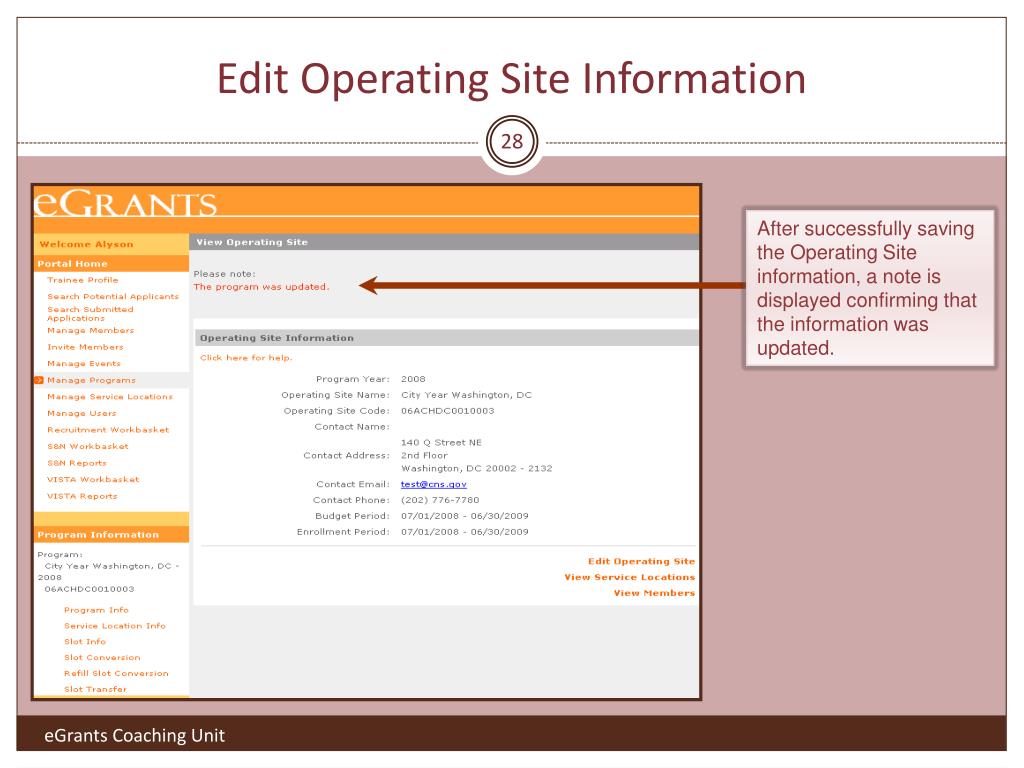Click operating site code 06ACHDC0010003 value
Image resolution: width=1024 pixels, height=768 pixels.
tap(447, 411)
